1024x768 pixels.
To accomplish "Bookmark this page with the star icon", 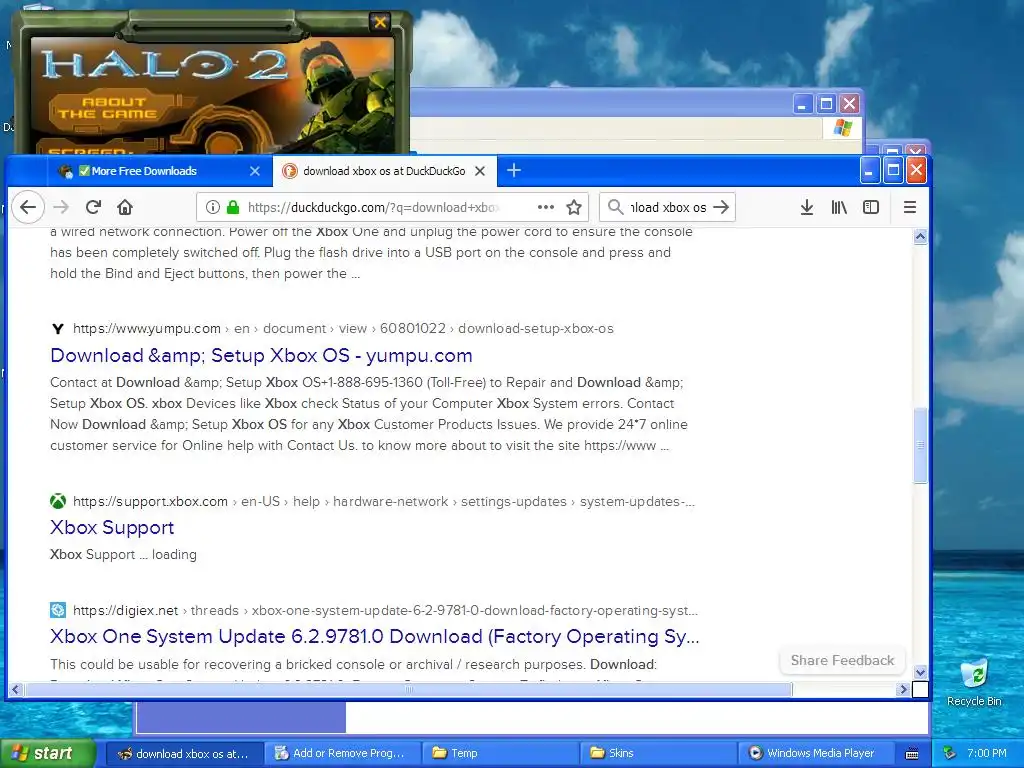I will pos(574,208).
